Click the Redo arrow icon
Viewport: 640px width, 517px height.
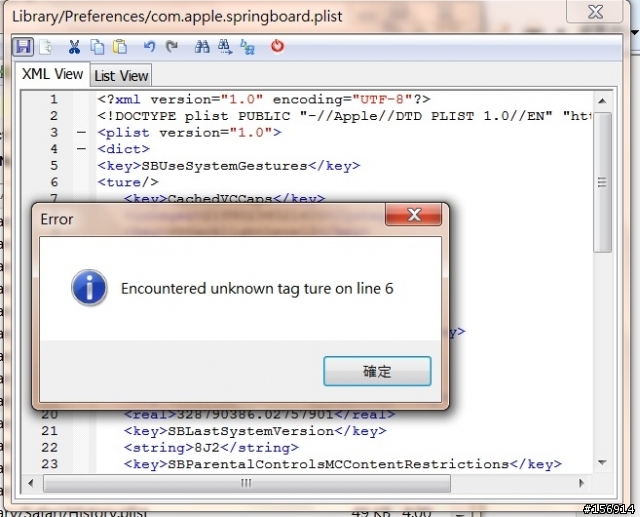(x=172, y=46)
